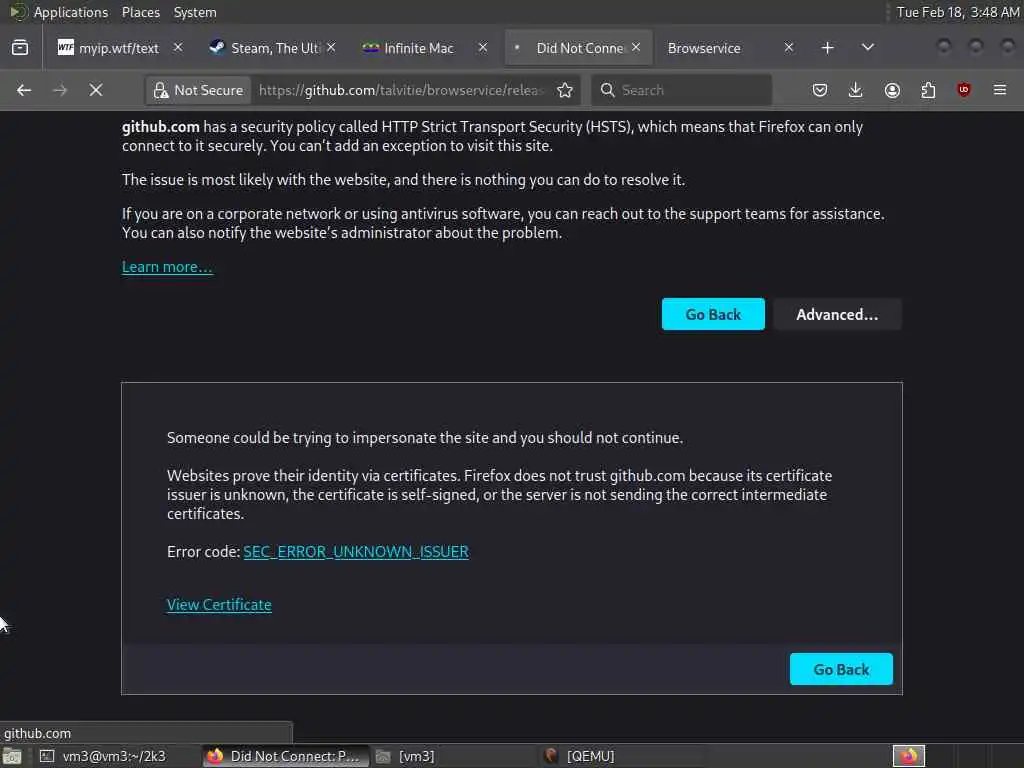This screenshot has width=1024, height=768.
Task: Close the myip.wtf/text tab
Action: click(x=178, y=48)
